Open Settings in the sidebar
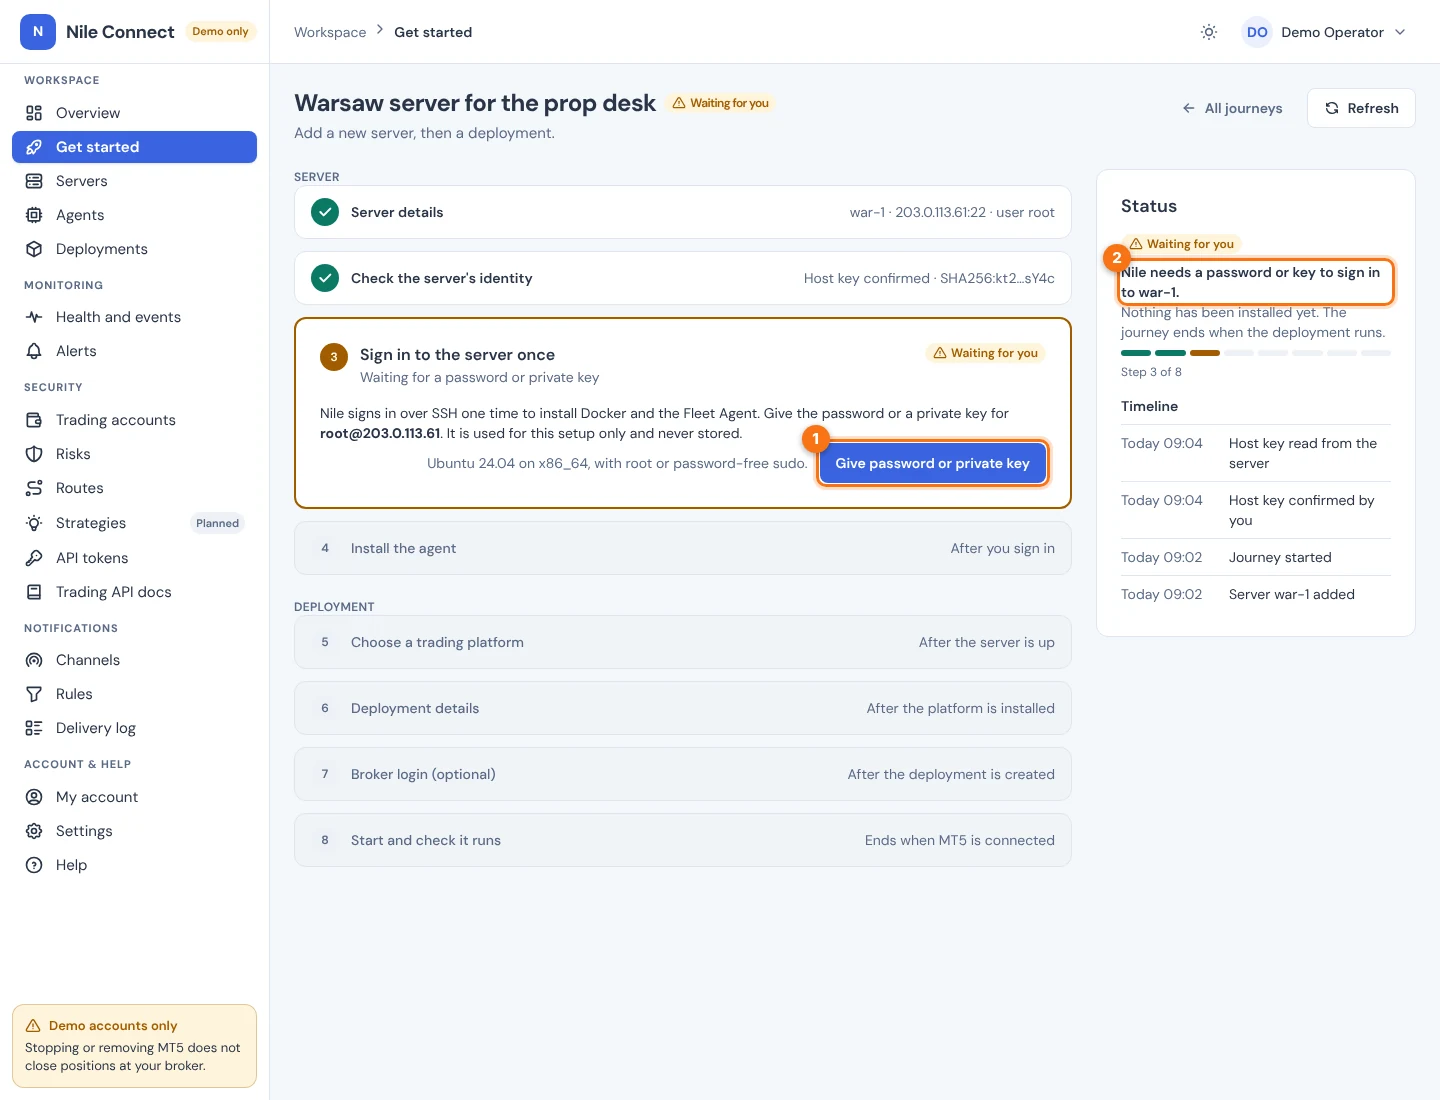This screenshot has width=1440, height=1100. click(134, 831)
